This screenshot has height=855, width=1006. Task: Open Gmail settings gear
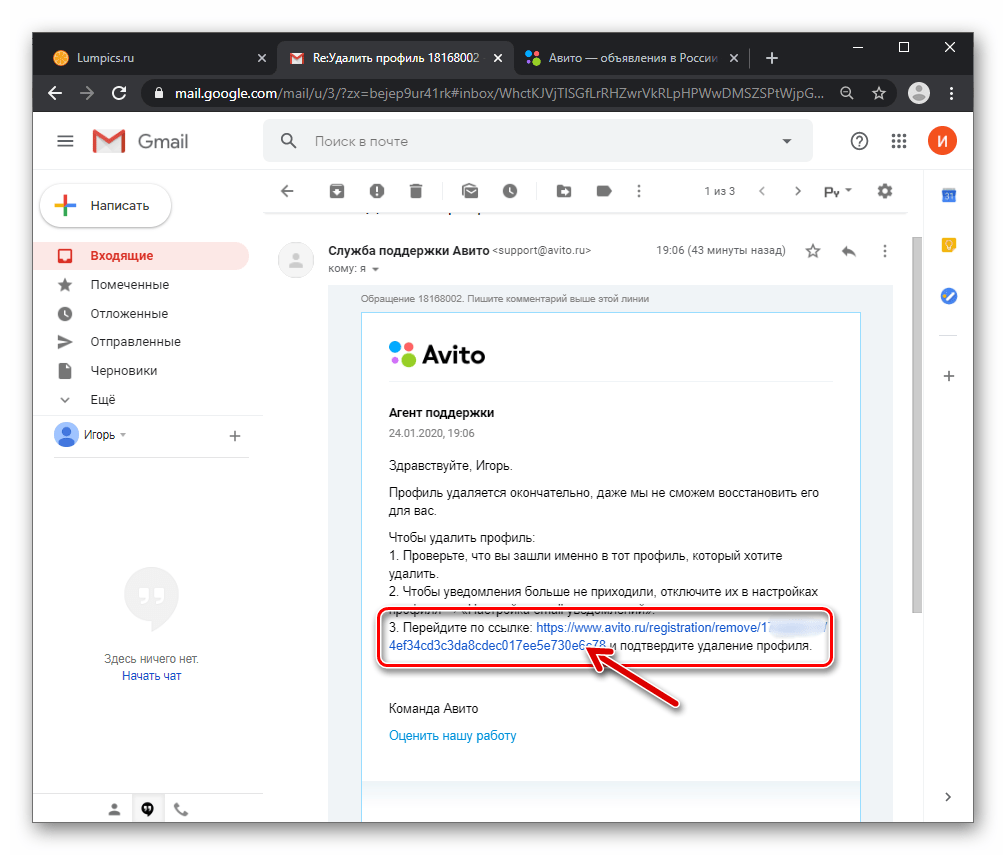(885, 191)
